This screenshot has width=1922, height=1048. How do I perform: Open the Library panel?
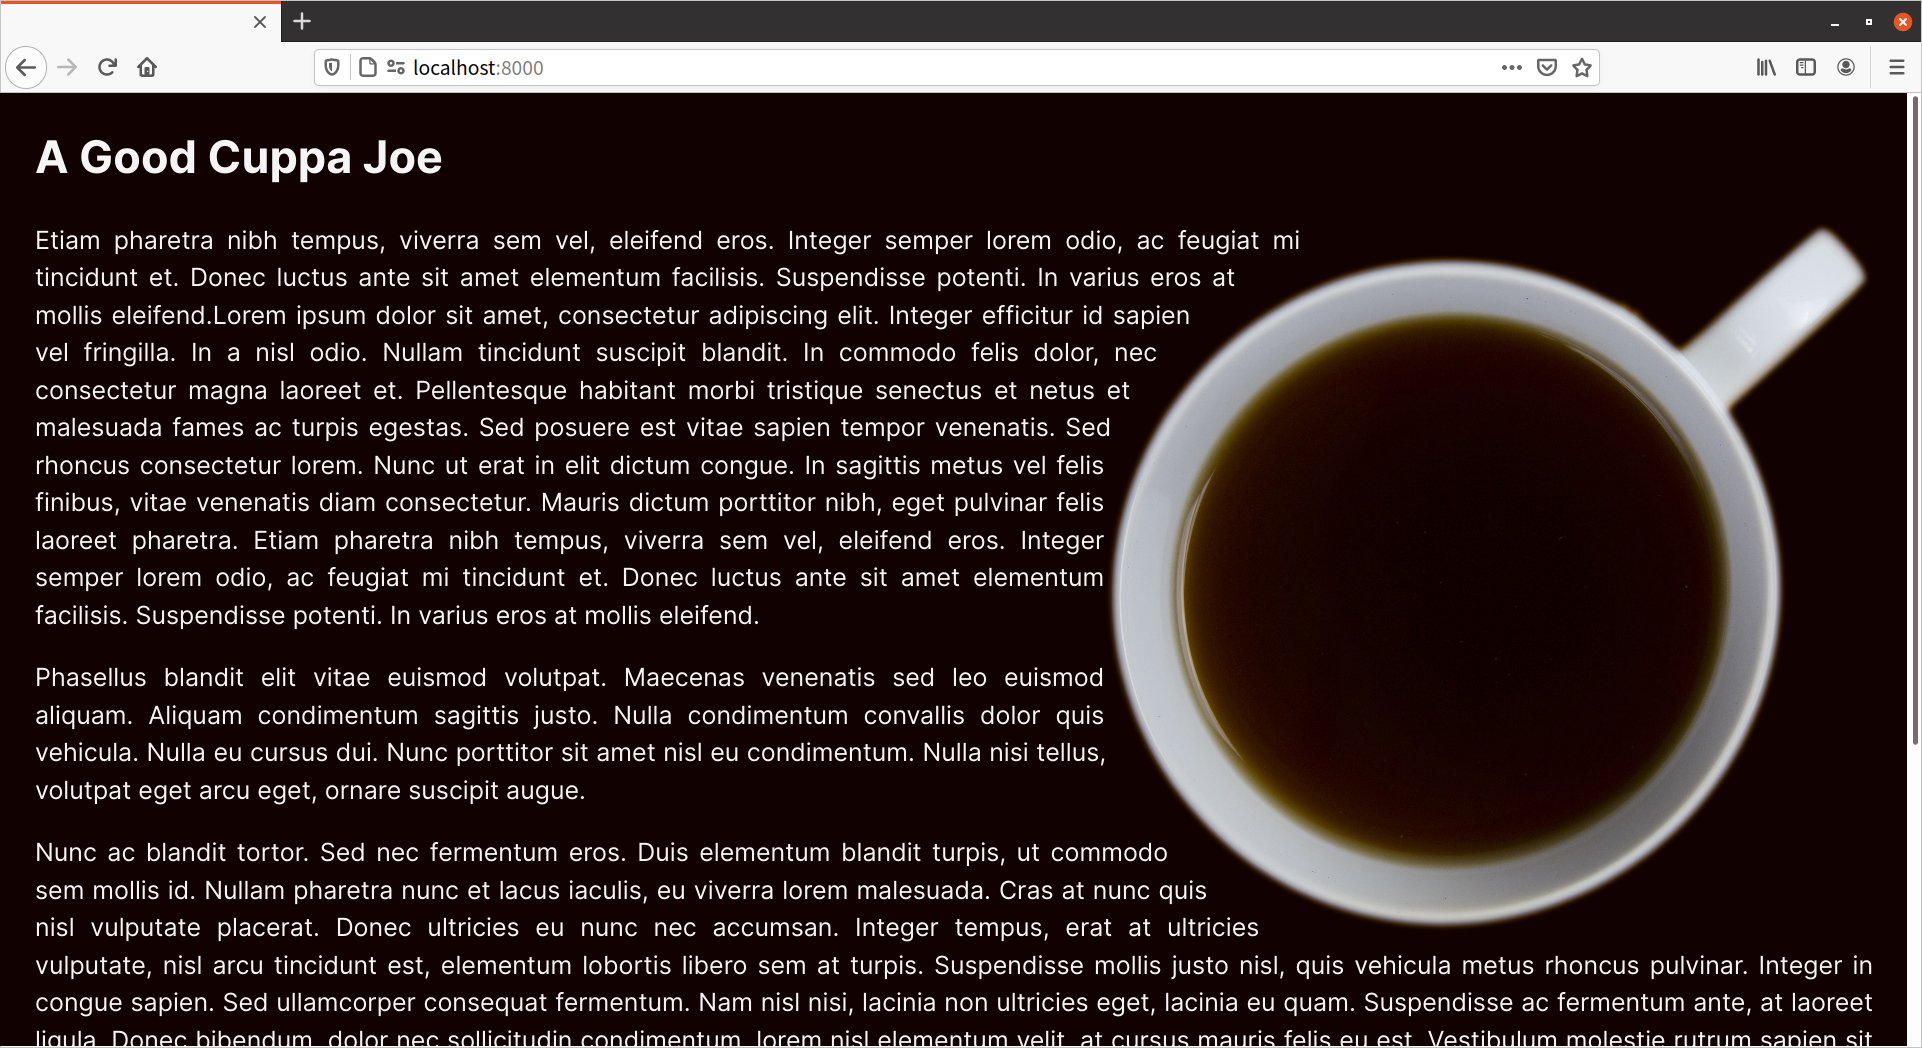[1765, 67]
